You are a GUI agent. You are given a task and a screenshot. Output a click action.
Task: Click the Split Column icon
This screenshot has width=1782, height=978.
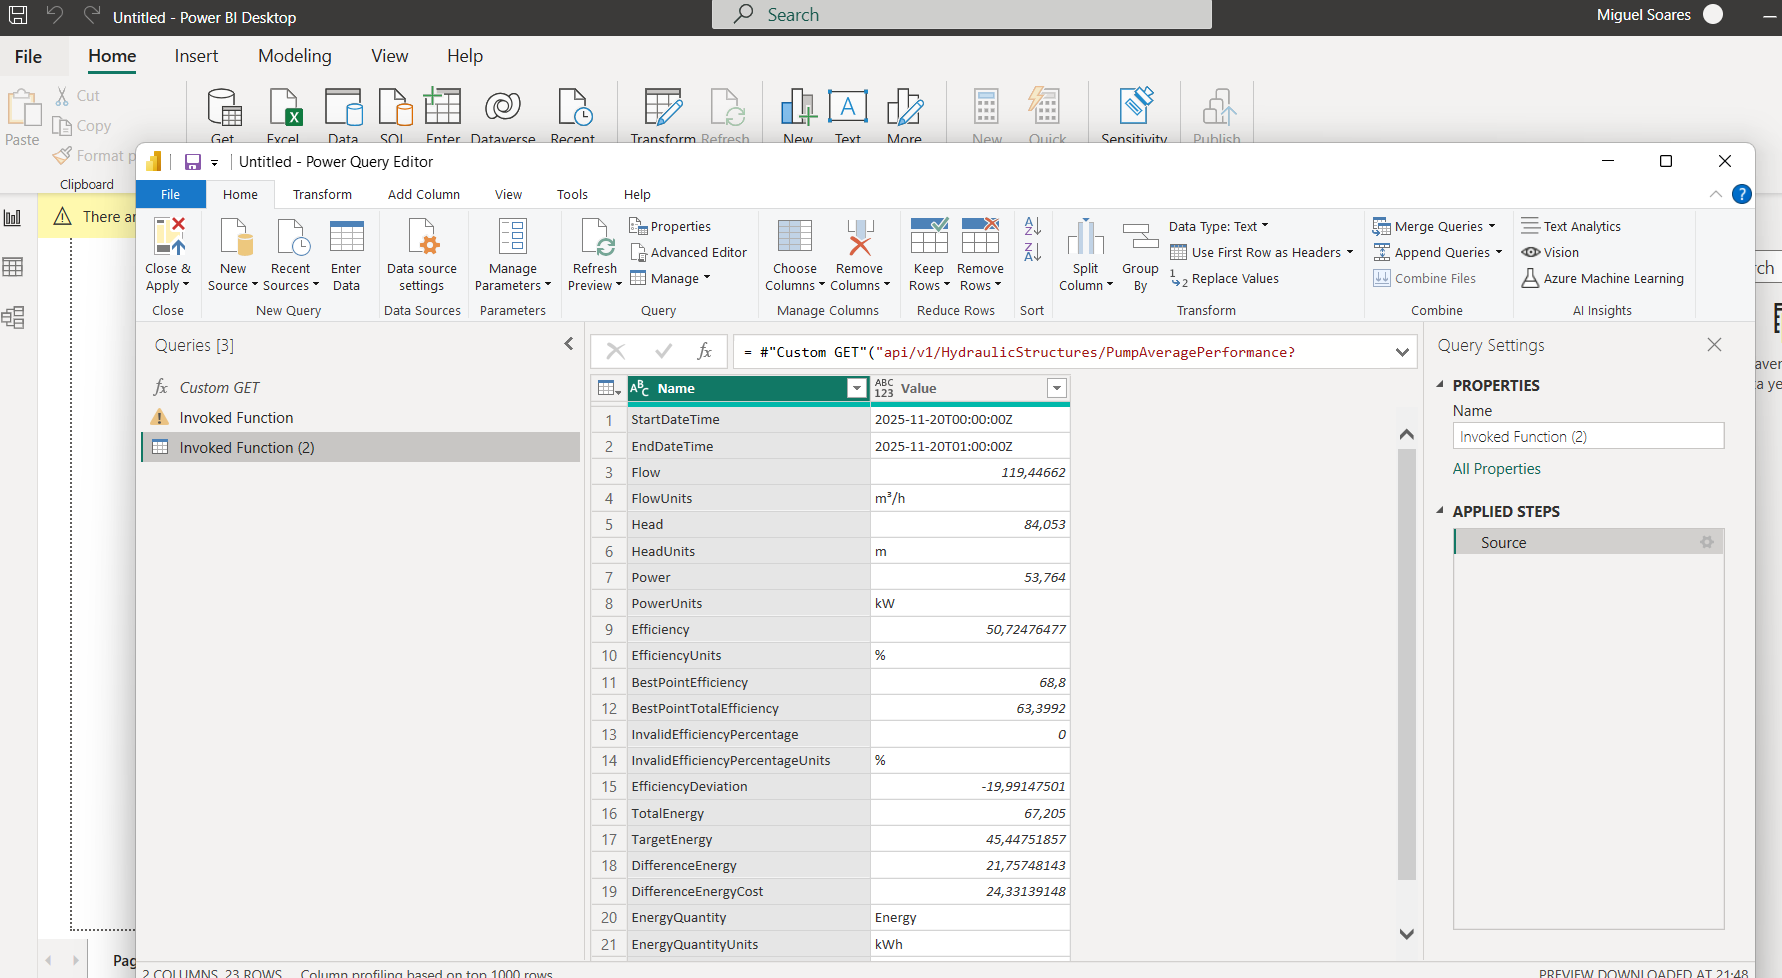click(x=1085, y=240)
